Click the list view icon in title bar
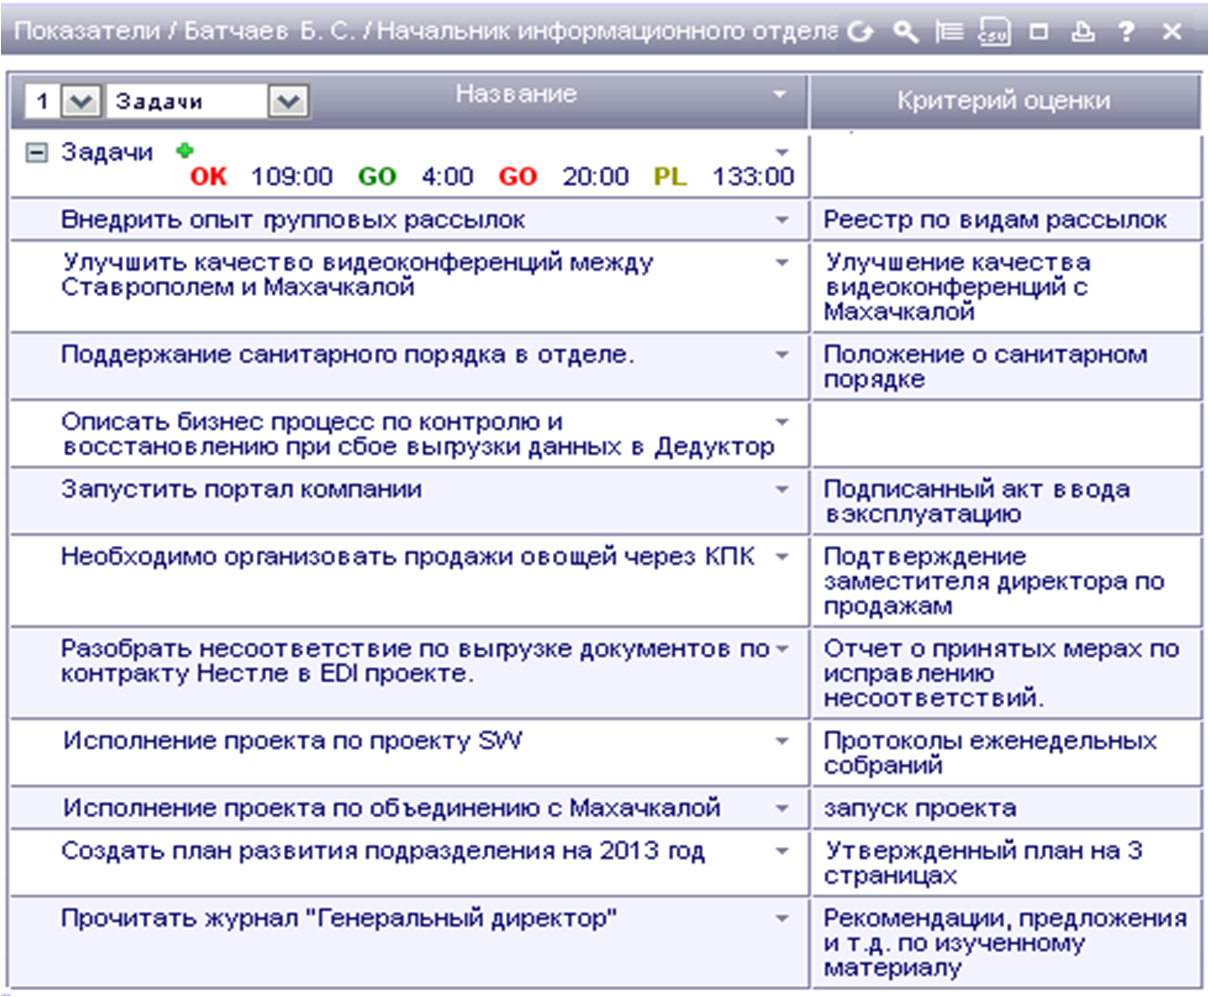The height and width of the screenshot is (997, 1209). [x=949, y=31]
